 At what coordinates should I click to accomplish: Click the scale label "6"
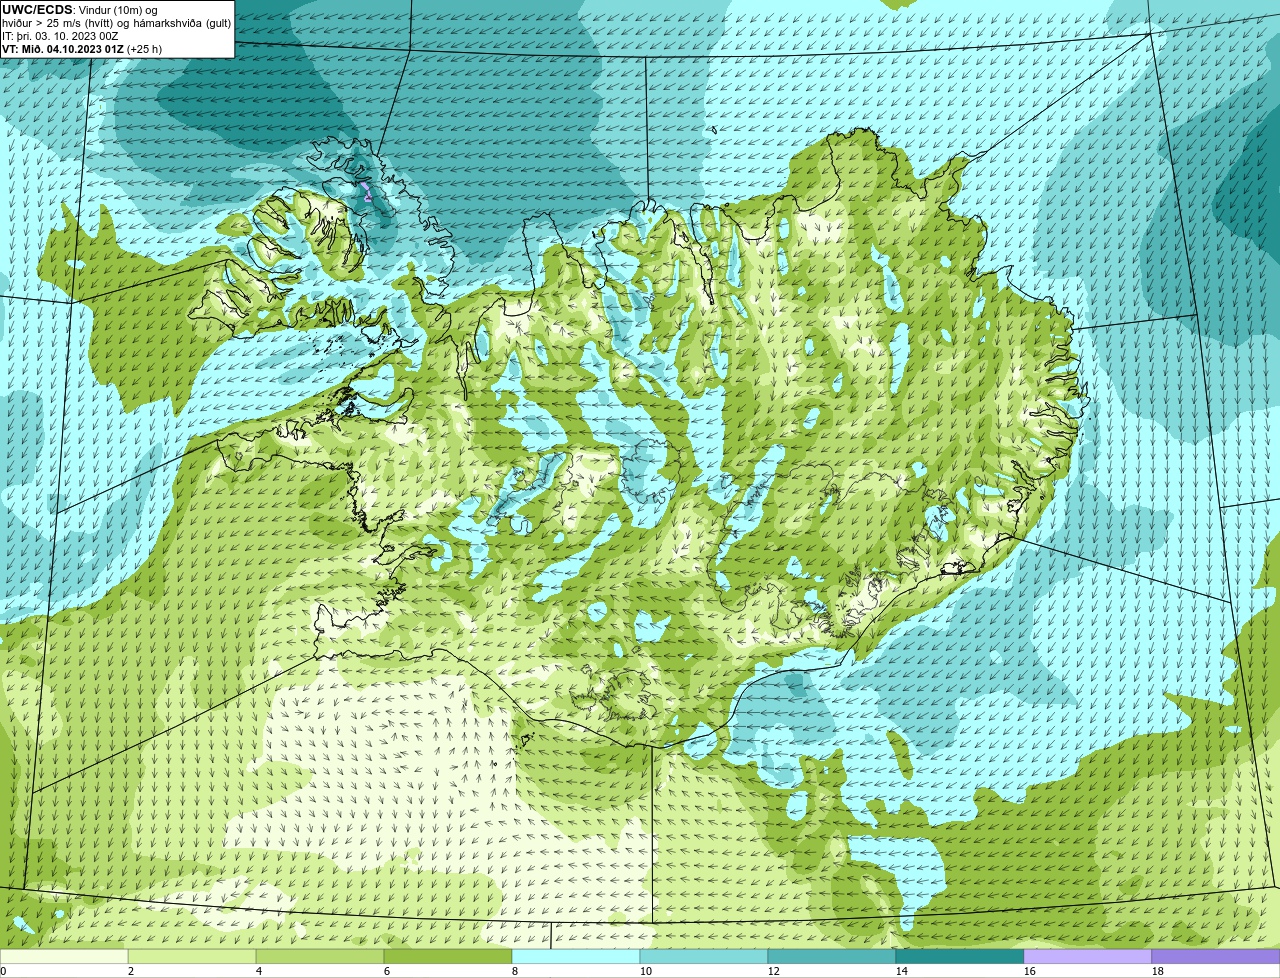click(x=387, y=971)
